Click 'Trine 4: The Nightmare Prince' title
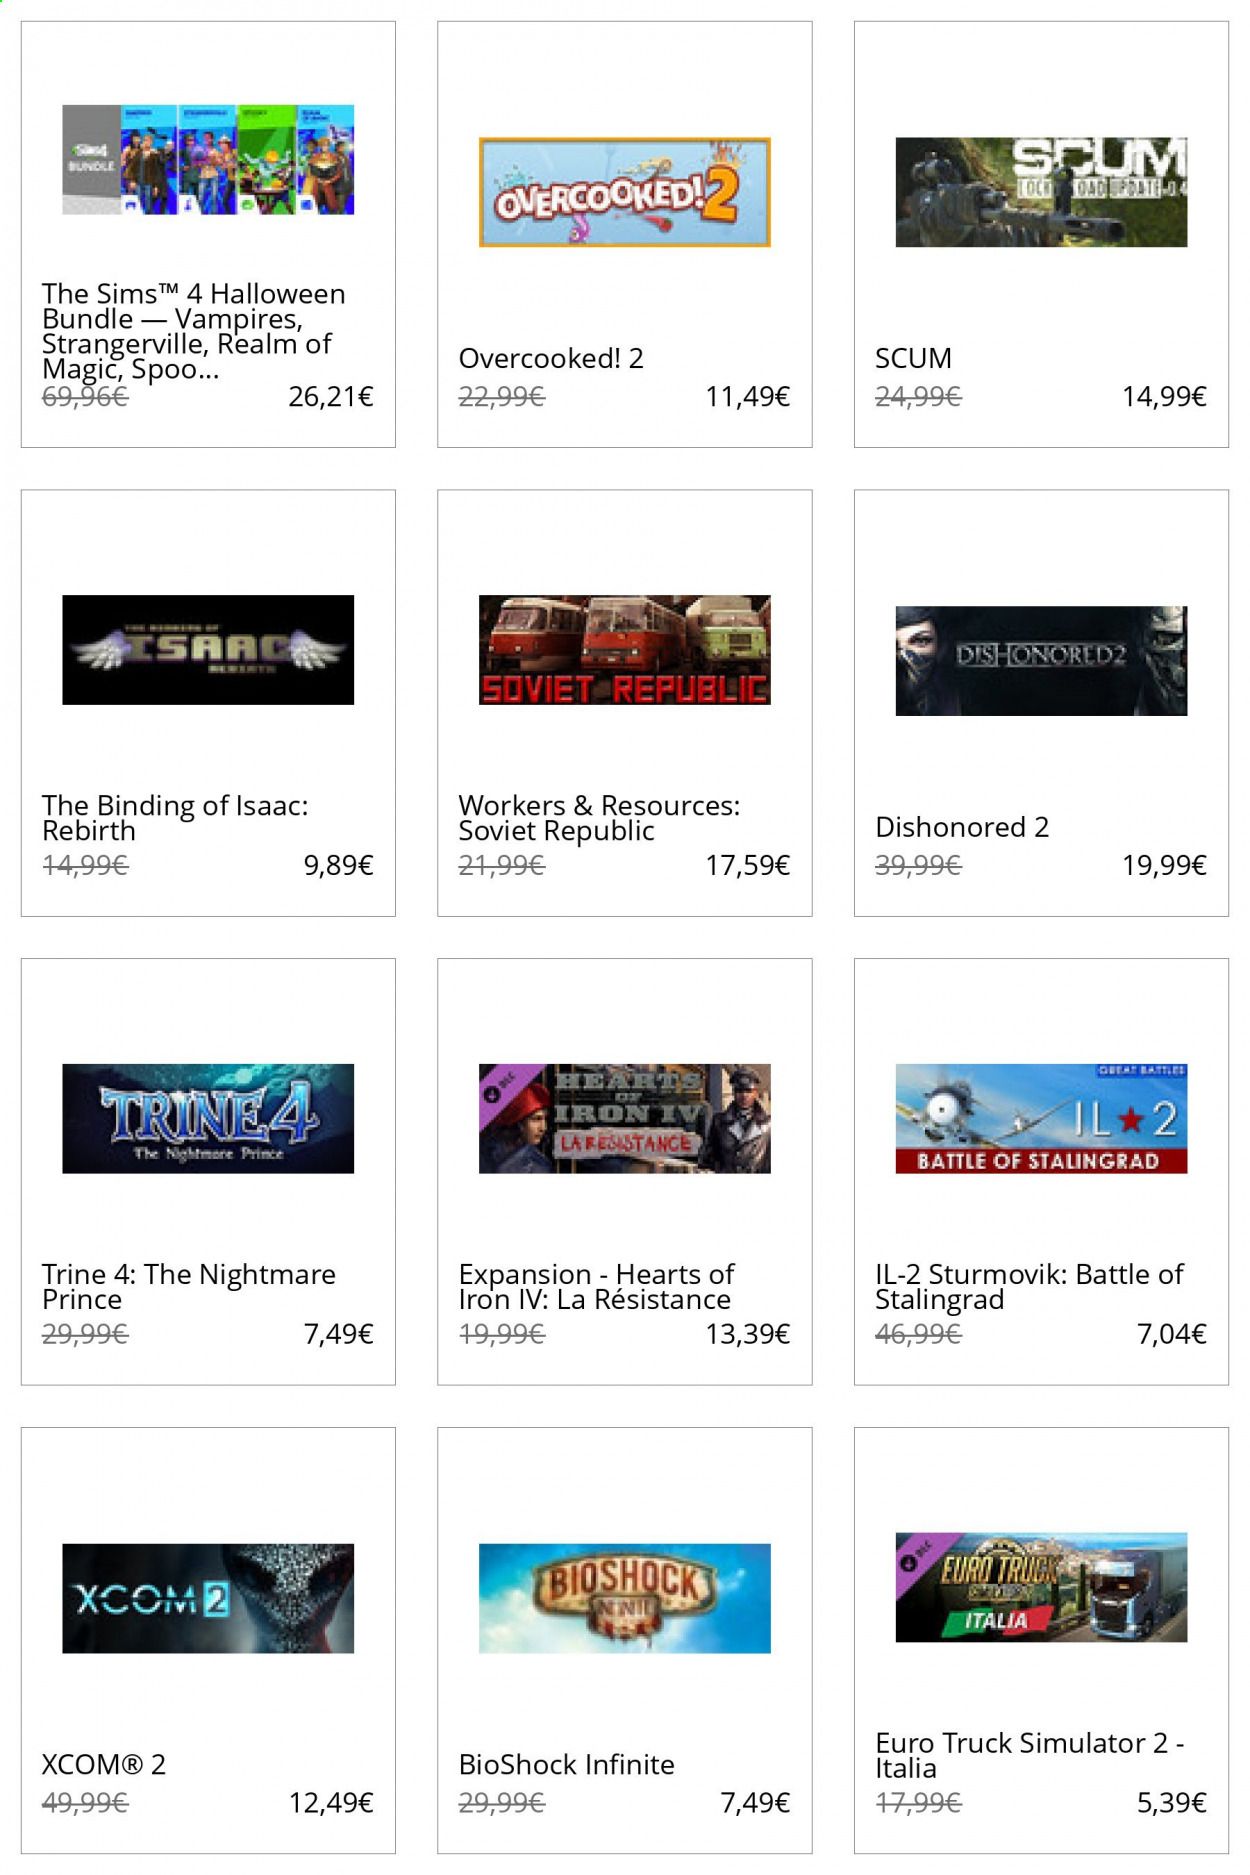The width and height of the screenshot is (1250, 1875). point(189,1286)
